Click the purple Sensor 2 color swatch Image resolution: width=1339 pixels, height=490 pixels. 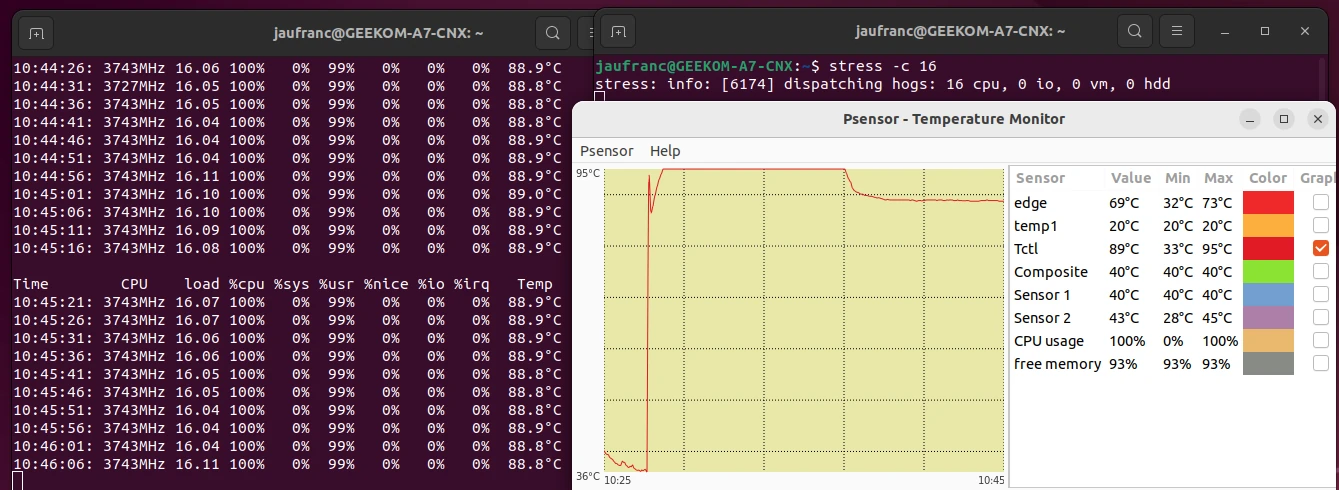[1268, 317]
